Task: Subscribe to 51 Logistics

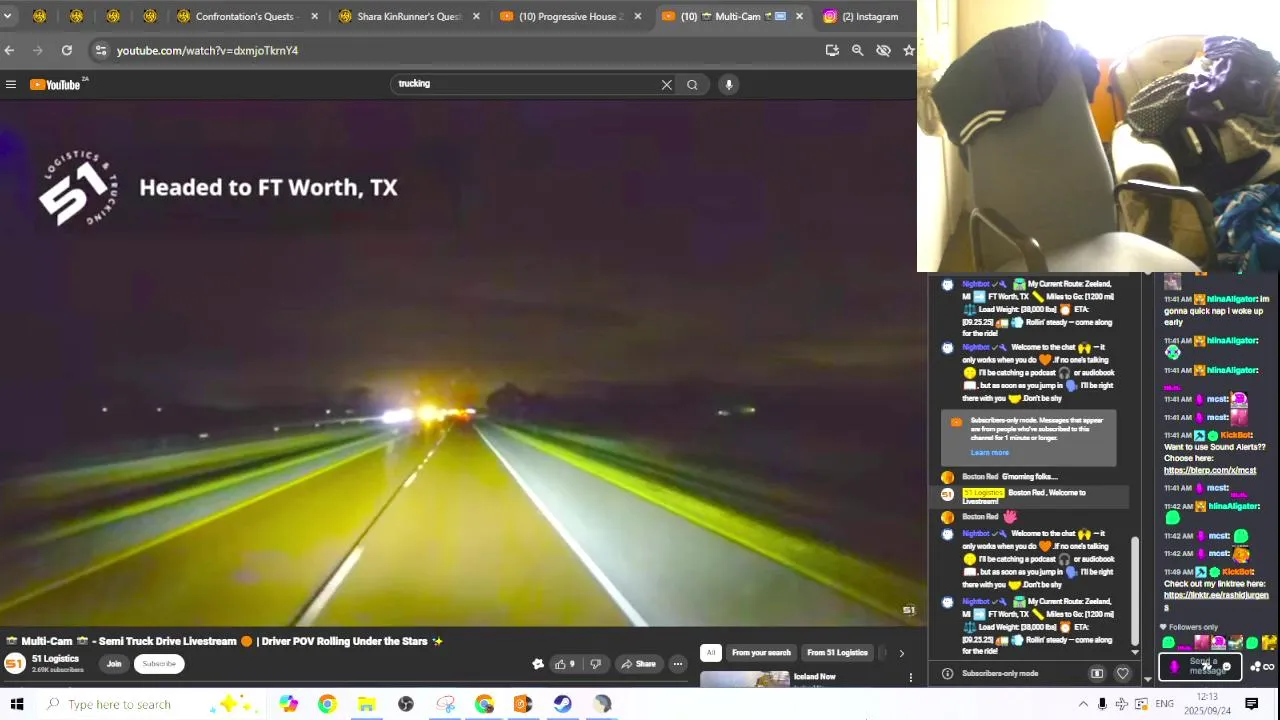Action: [159, 664]
